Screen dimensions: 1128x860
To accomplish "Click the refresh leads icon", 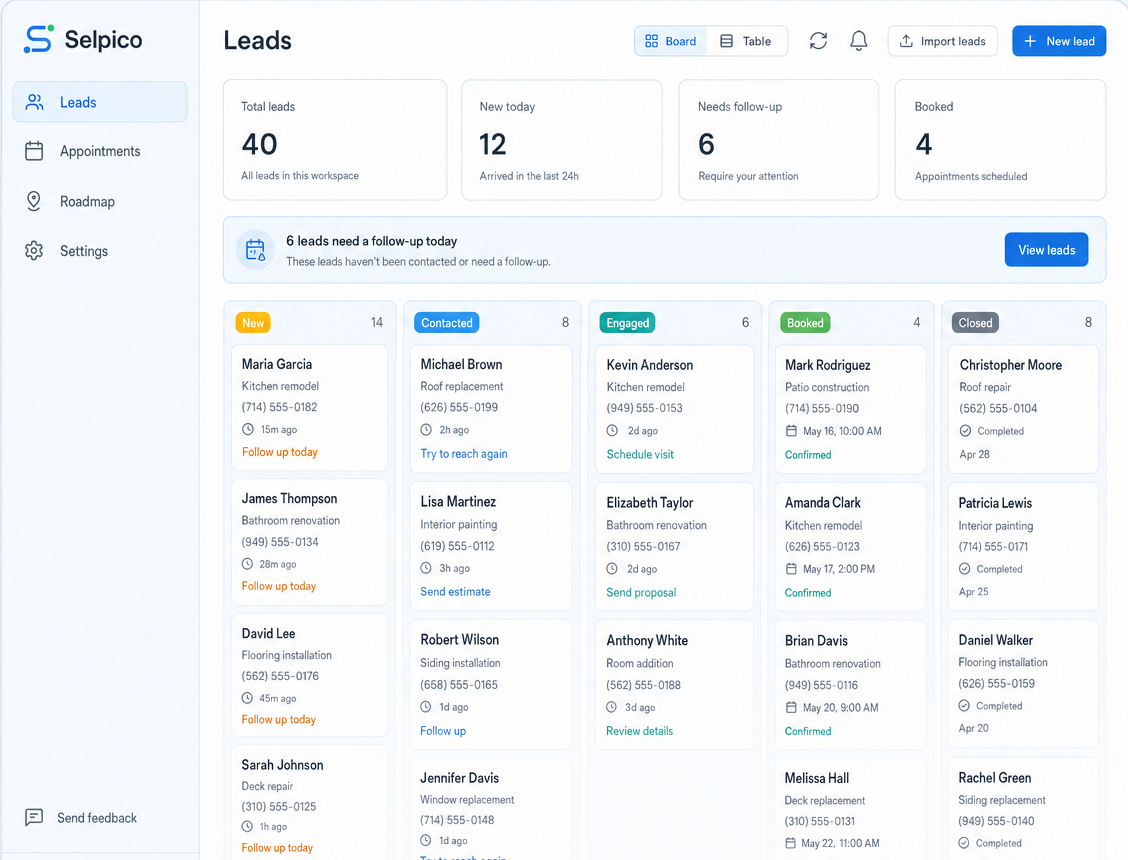I will [818, 41].
